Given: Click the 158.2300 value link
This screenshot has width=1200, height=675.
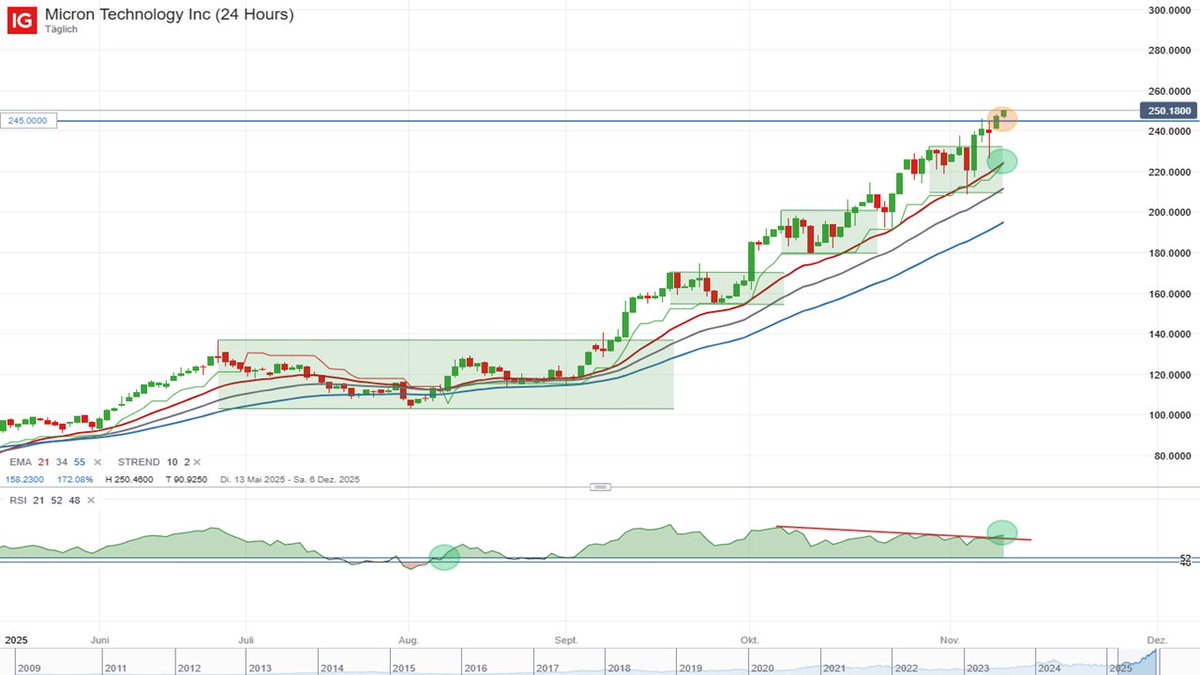Looking at the screenshot, I should pos(24,479).
